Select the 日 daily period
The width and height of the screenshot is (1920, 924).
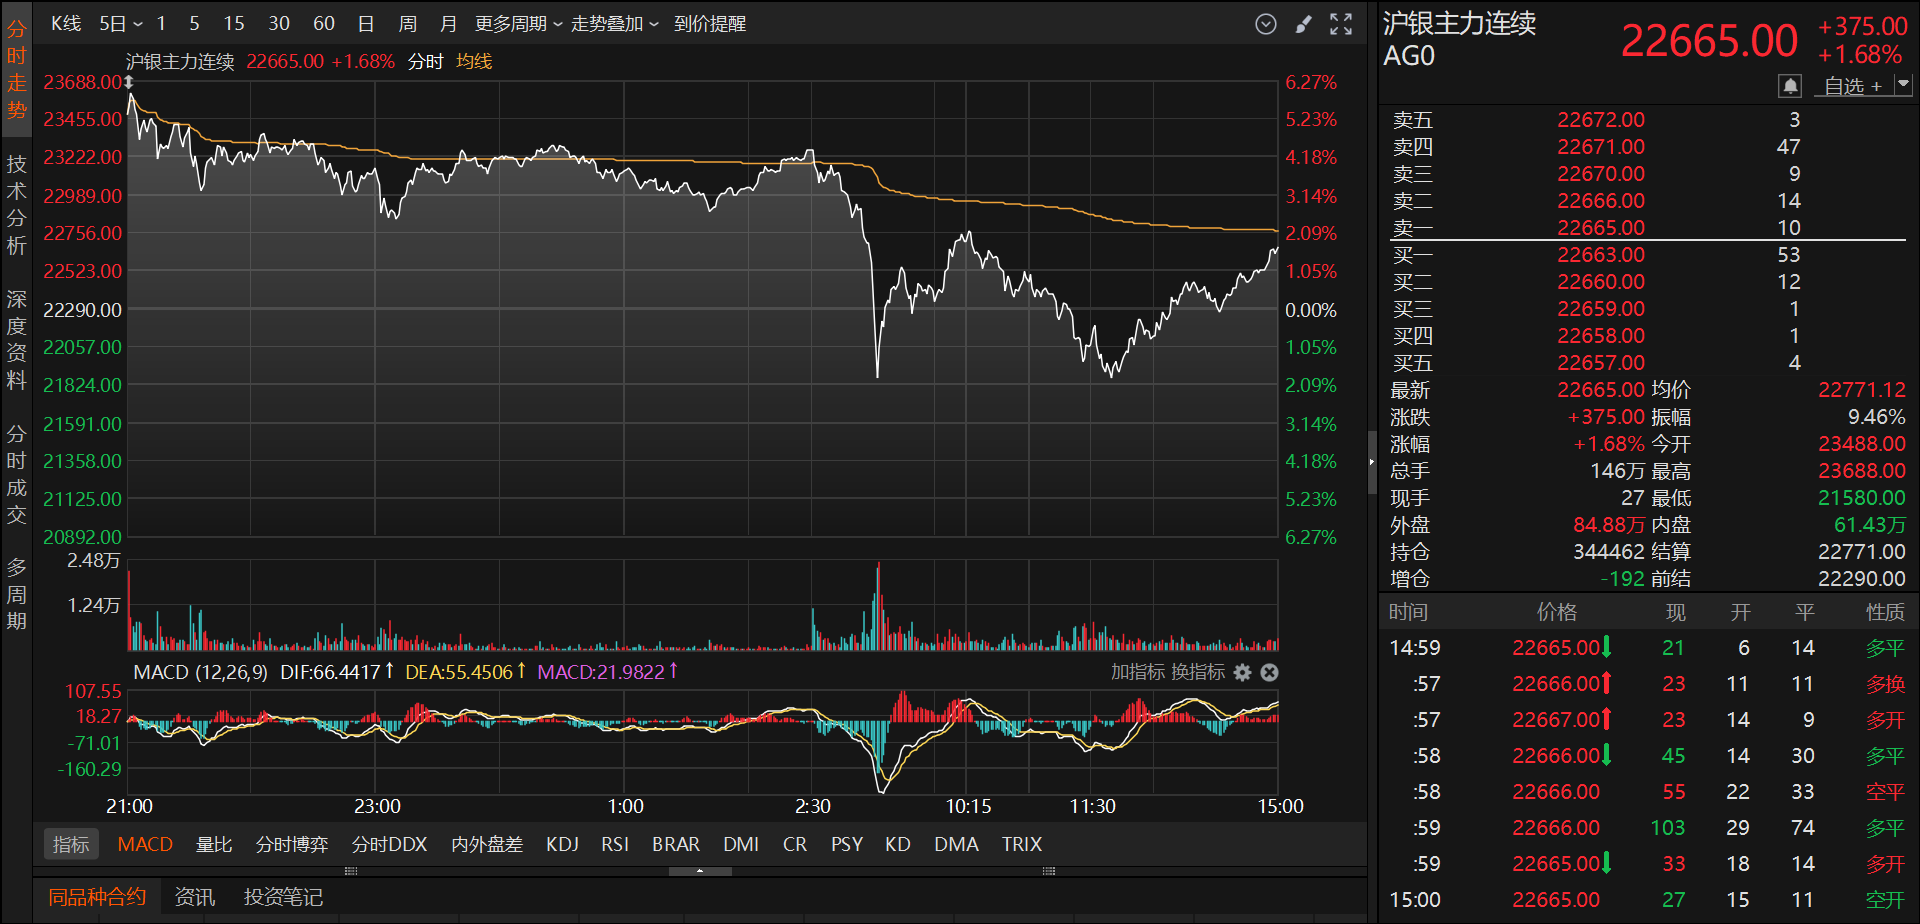(x=366, y=24)
